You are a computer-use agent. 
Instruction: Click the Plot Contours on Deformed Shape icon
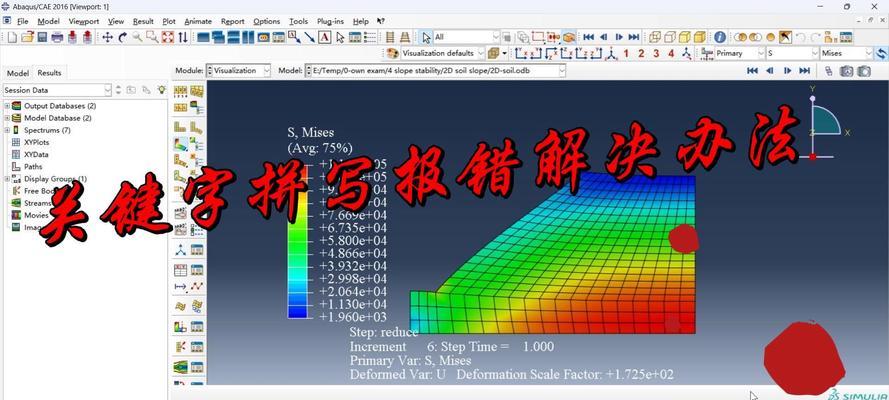click(x=180, y=144)
